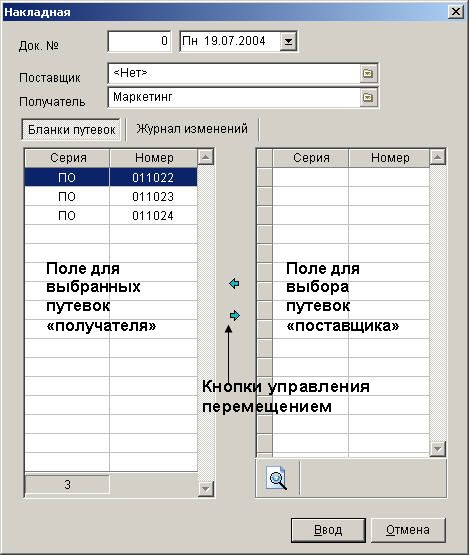Click right arrow to move voucher back to supplier
Viewport: 470px width, 556px height.
234,315
